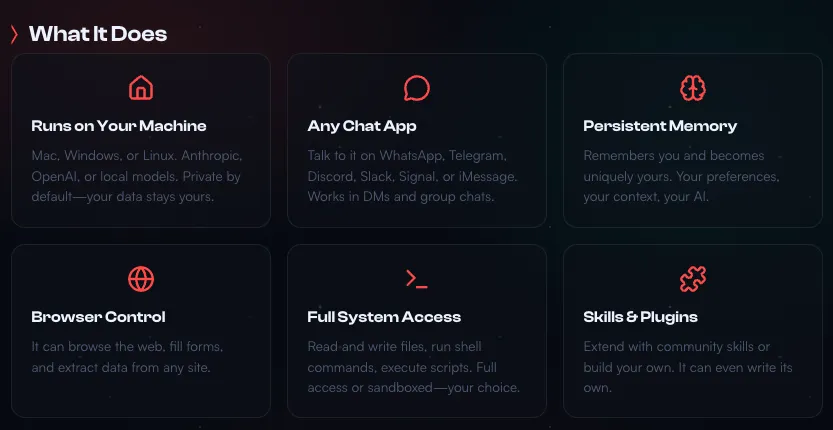Viewport: 833px width, 430px height.
Task: Open the Any Chat App heading
Action: 362,126
